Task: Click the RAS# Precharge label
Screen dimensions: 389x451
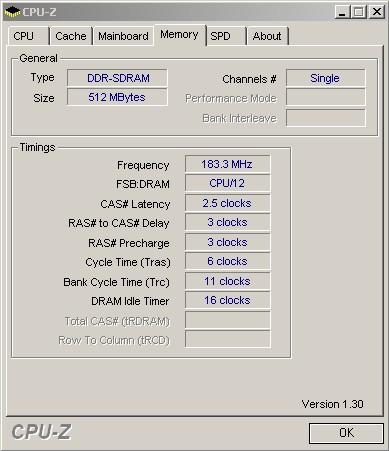Action: click(129, 243)
